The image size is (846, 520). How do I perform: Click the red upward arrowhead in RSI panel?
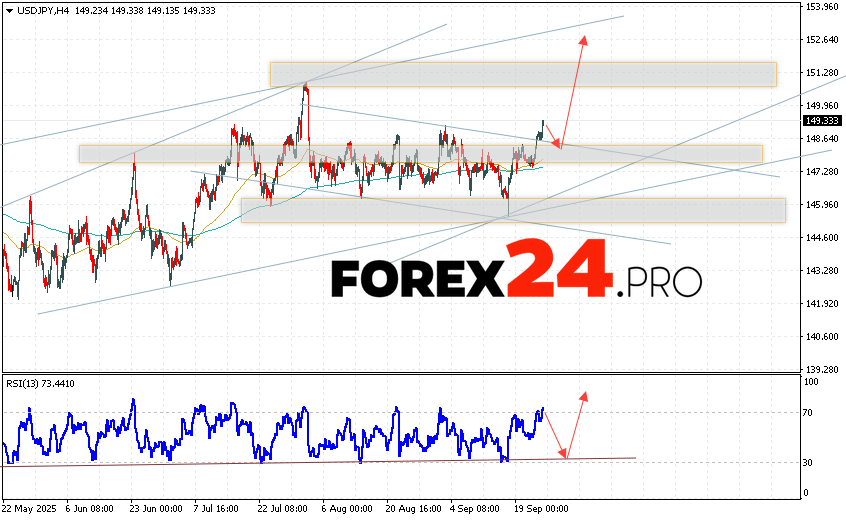coord(583,397)
